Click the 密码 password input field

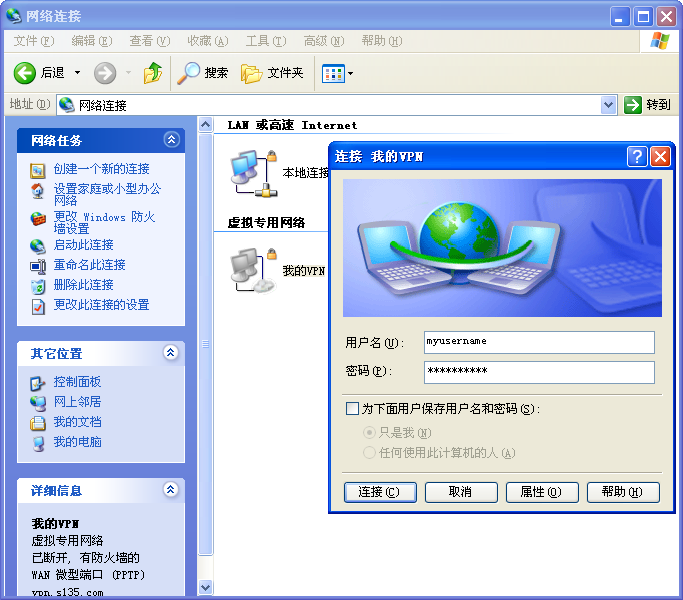(539, 372)
